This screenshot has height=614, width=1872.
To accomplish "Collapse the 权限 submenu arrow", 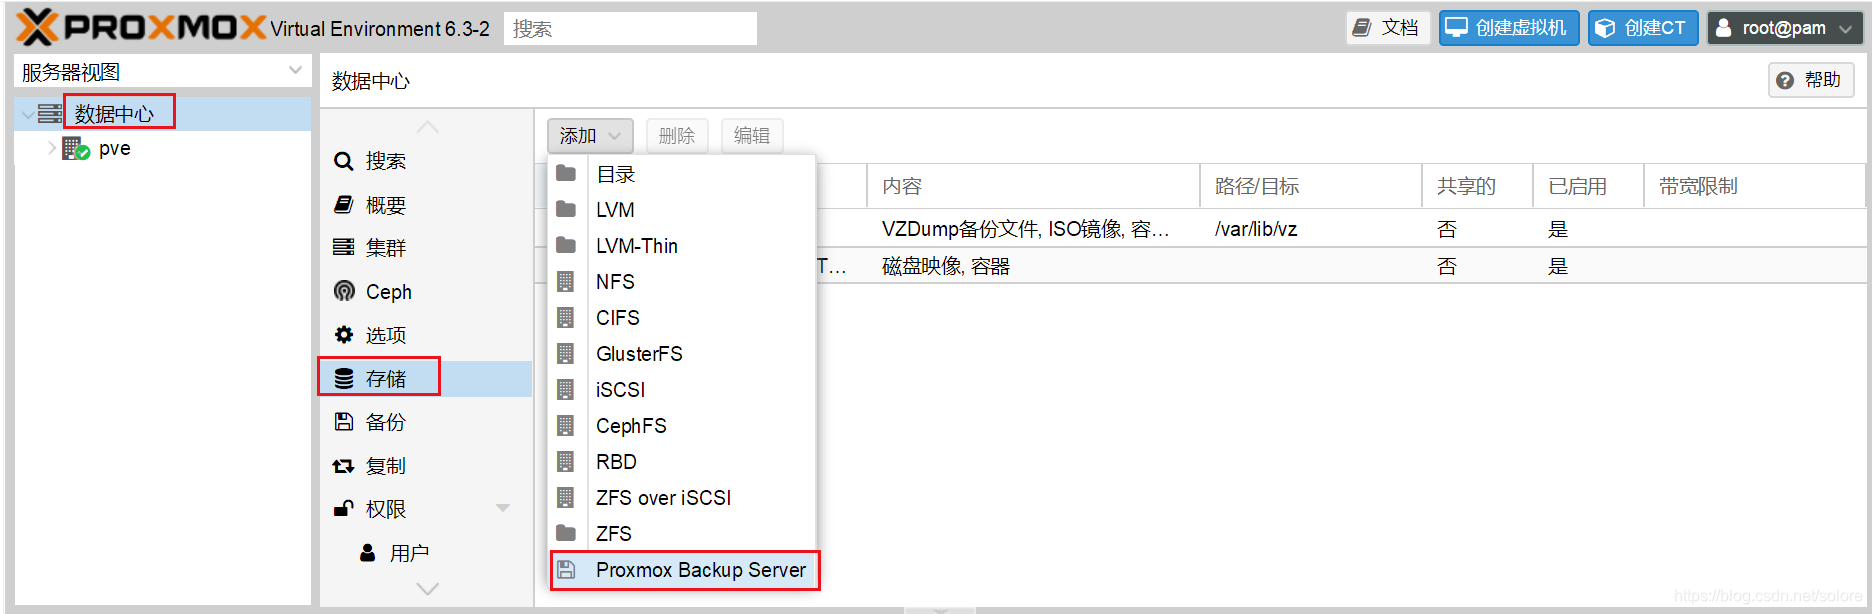I will tap(503, 508).
